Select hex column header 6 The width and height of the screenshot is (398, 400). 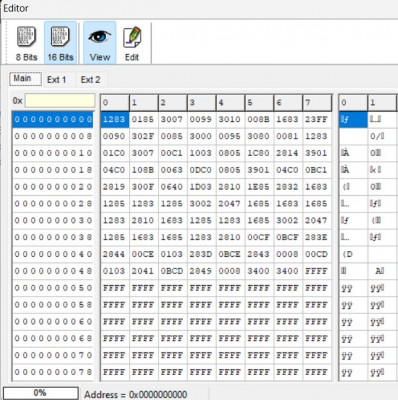(288, 103)
